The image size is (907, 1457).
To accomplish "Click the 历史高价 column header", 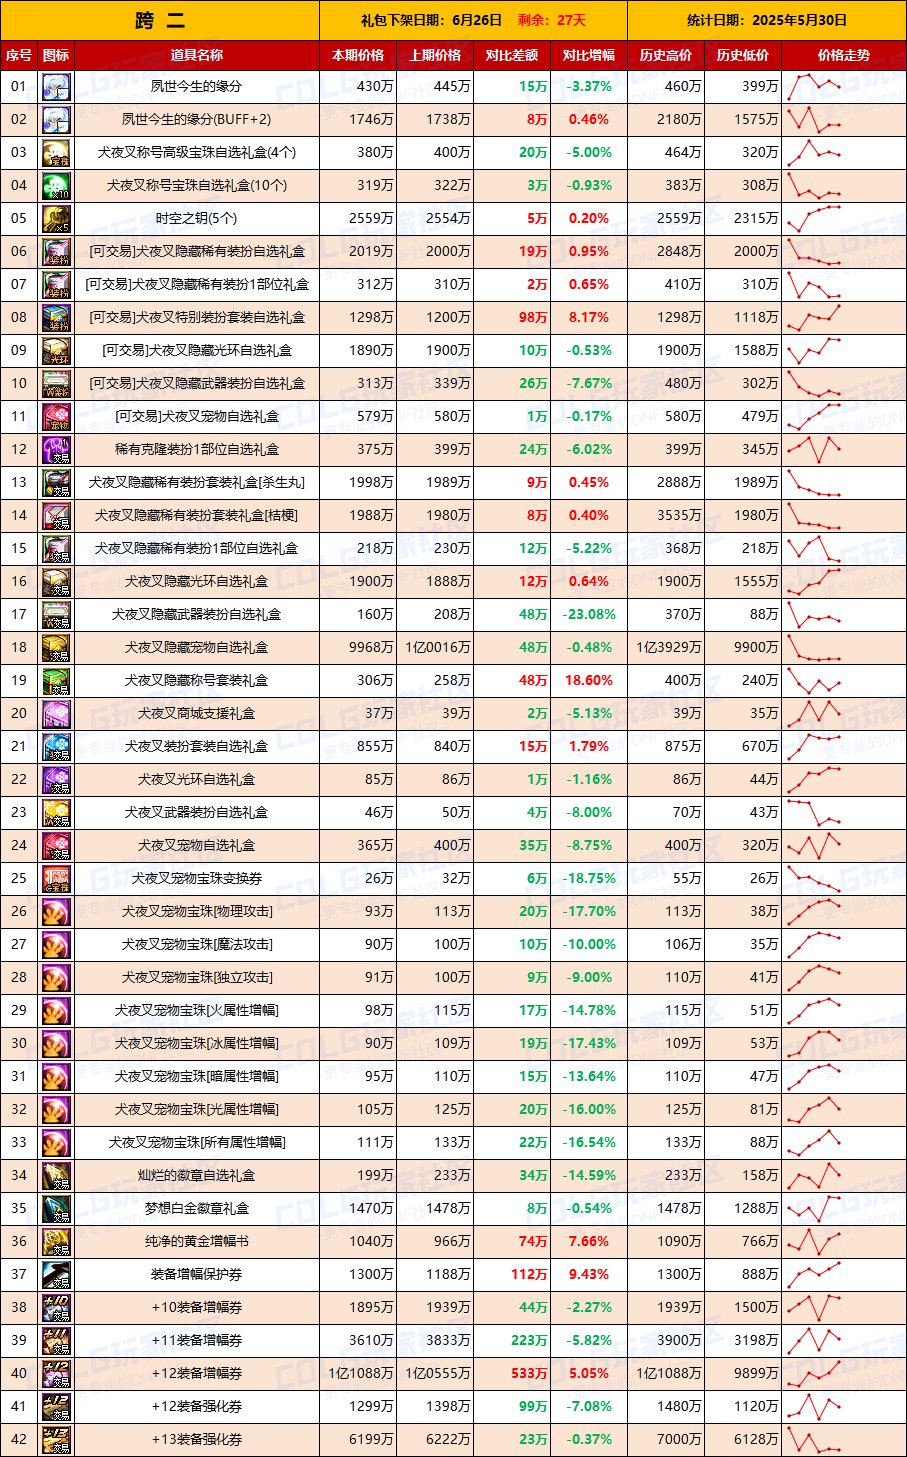I will point(666,56).
